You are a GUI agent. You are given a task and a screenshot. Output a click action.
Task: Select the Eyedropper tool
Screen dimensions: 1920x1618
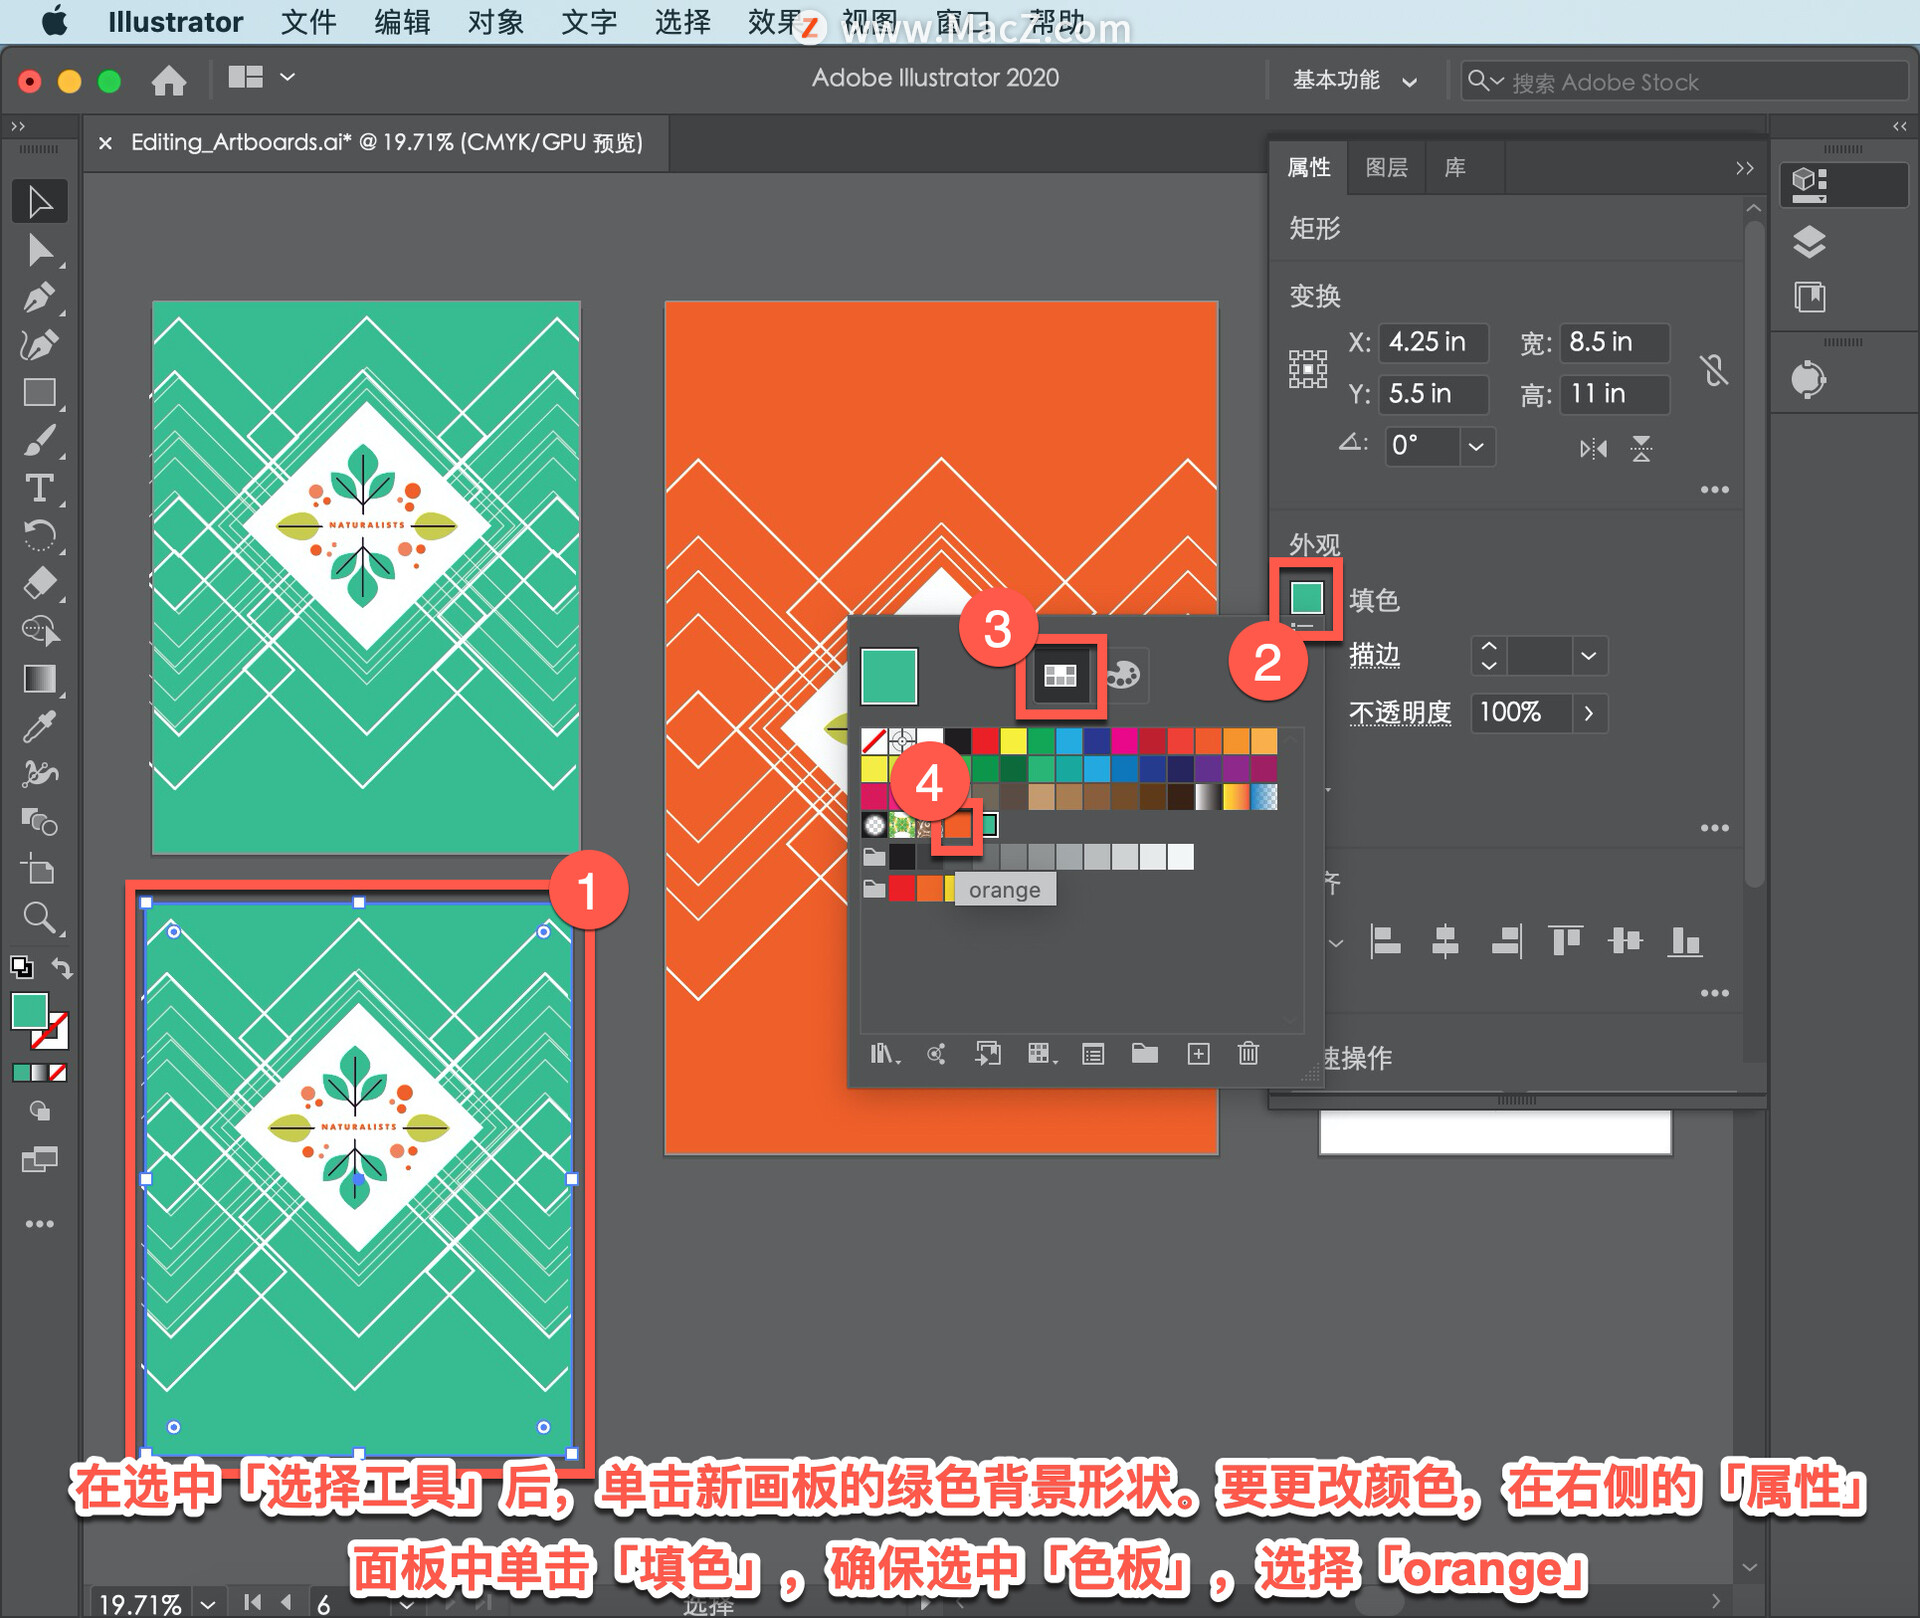39,727
